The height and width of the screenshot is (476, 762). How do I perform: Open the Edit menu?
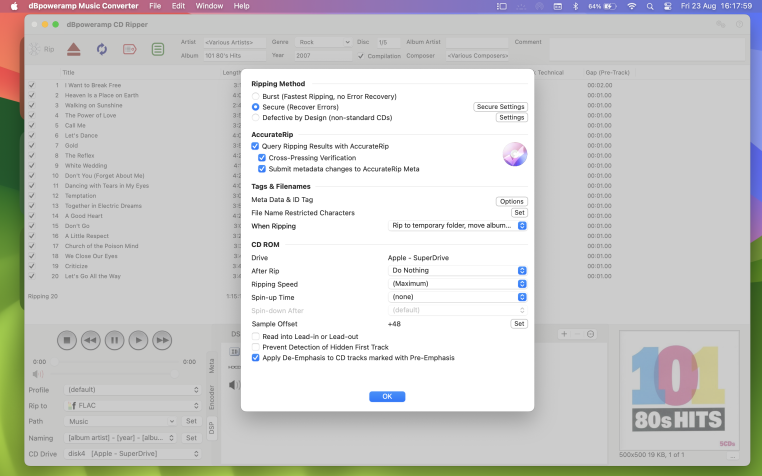(178, 6)
